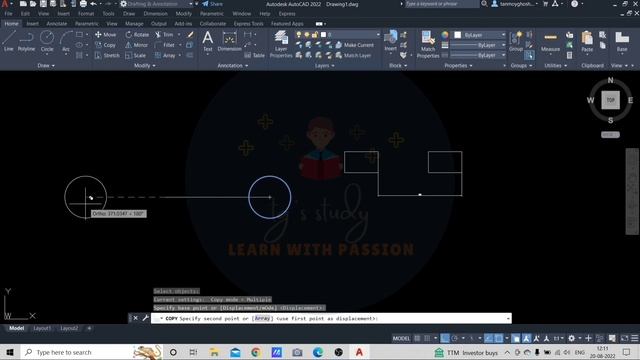This screenshot has width=640, height=360.
Task: Toggle object snap tracking in status bar
Action: point(489,338)
